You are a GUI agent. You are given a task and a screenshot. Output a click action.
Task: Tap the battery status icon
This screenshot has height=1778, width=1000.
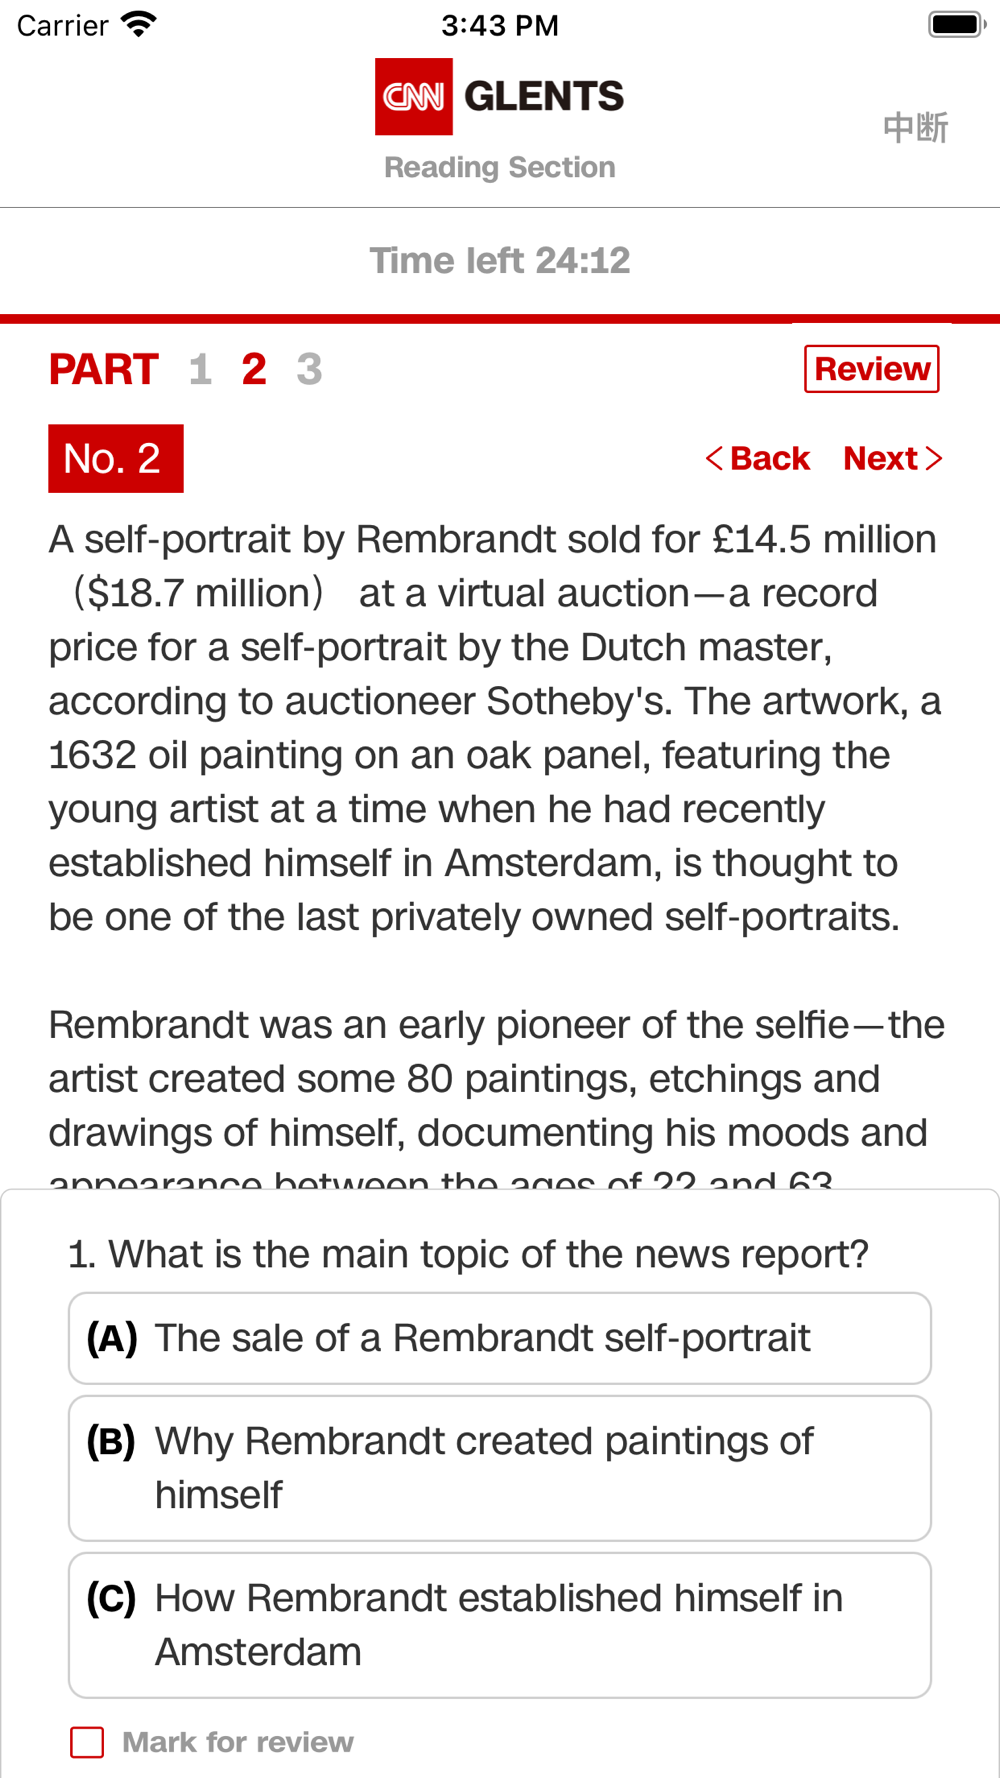coord(956,24)
